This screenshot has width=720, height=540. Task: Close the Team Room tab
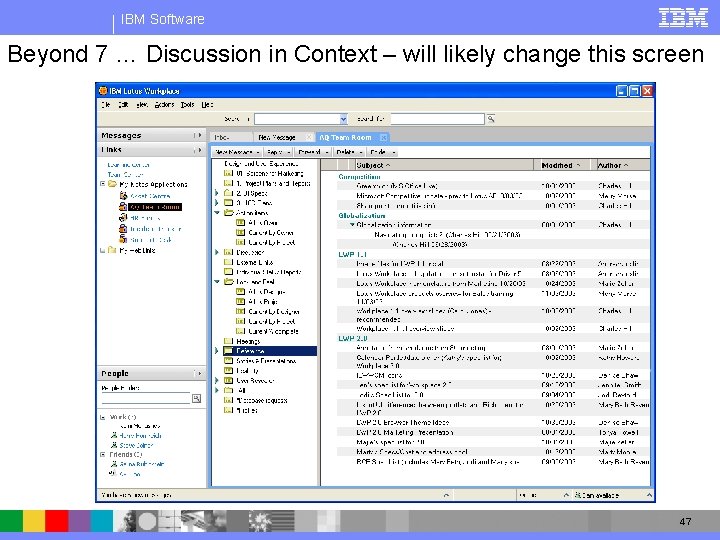coord(383,137)
